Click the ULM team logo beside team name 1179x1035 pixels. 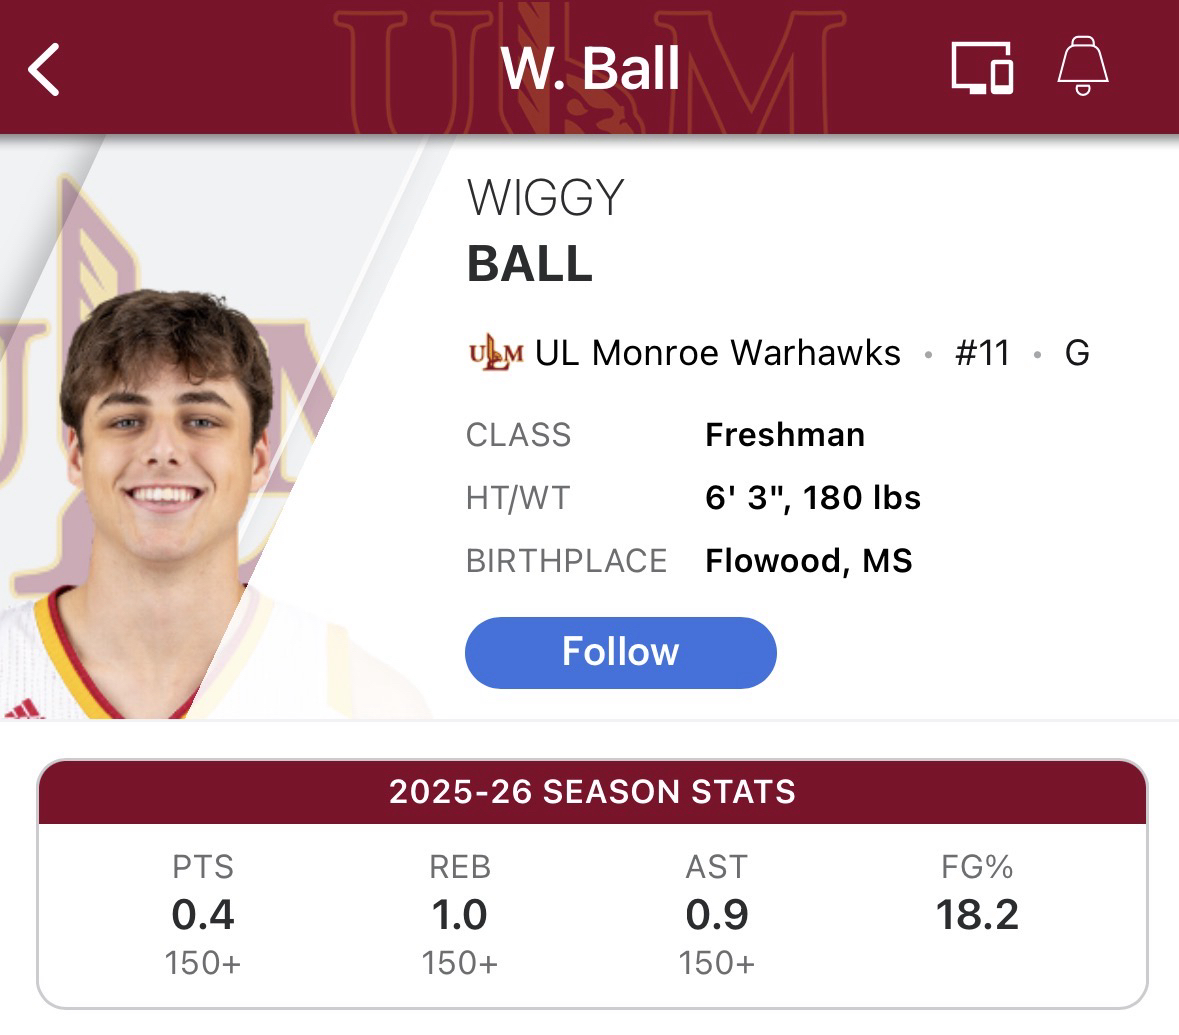click(495, 353)
